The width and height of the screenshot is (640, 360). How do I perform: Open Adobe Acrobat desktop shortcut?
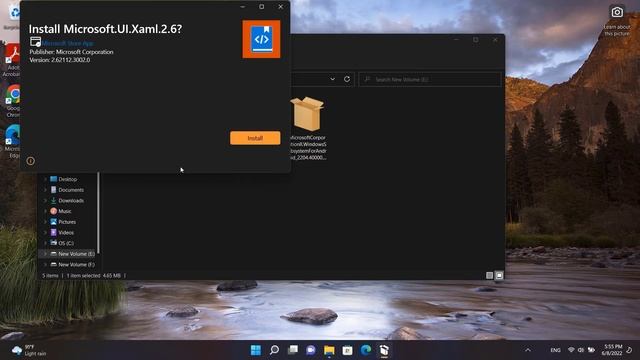click(11, 60)
